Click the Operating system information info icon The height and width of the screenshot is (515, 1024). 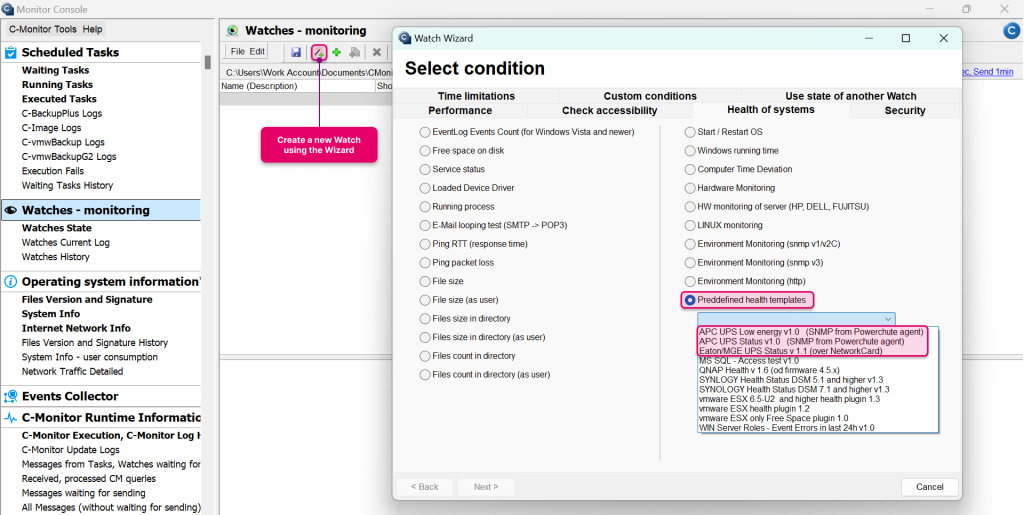click(x=11, y=282)
